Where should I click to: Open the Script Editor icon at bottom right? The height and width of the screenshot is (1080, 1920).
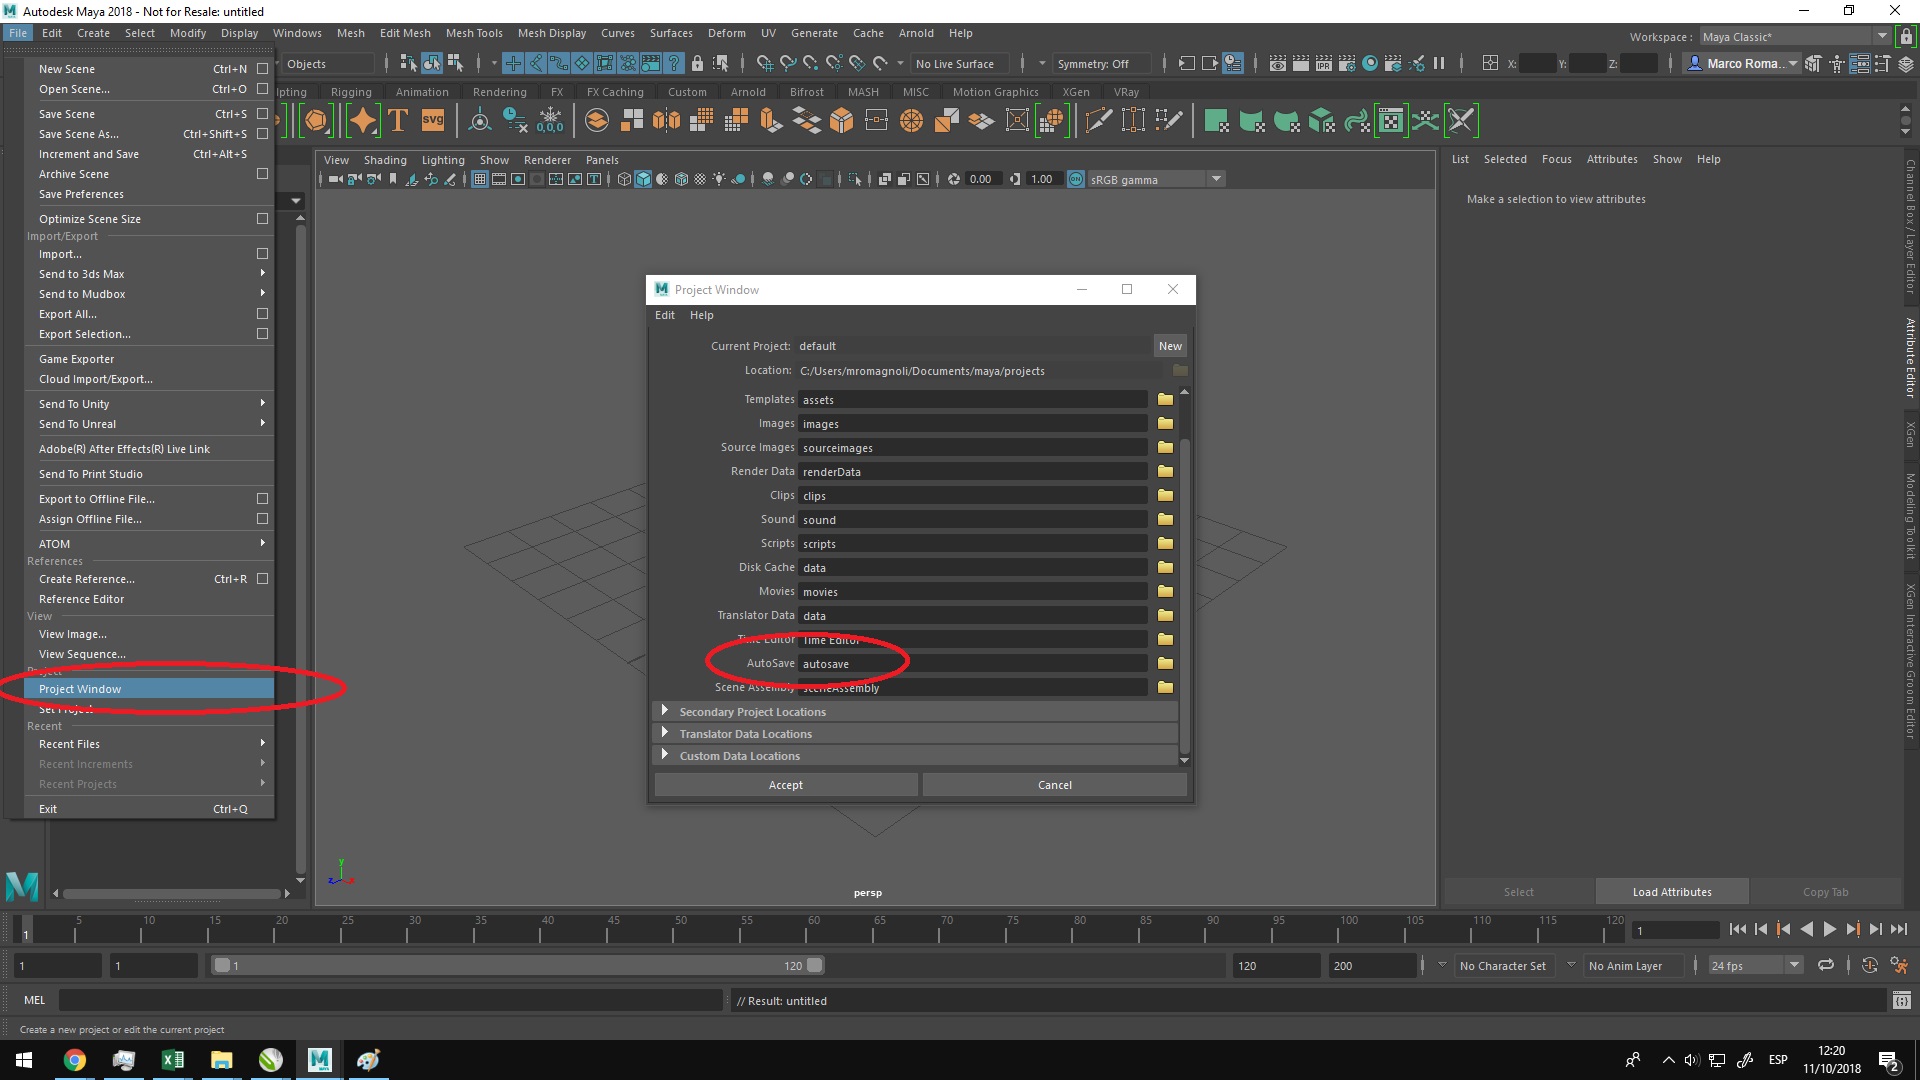[1901, 1001]
